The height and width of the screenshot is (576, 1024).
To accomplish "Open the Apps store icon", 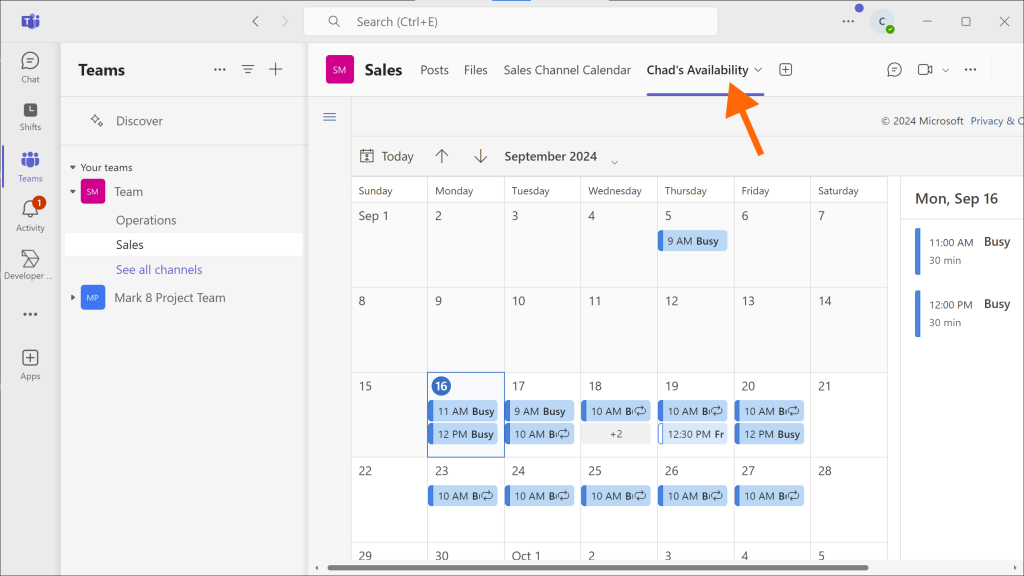I will coord(30,364).
